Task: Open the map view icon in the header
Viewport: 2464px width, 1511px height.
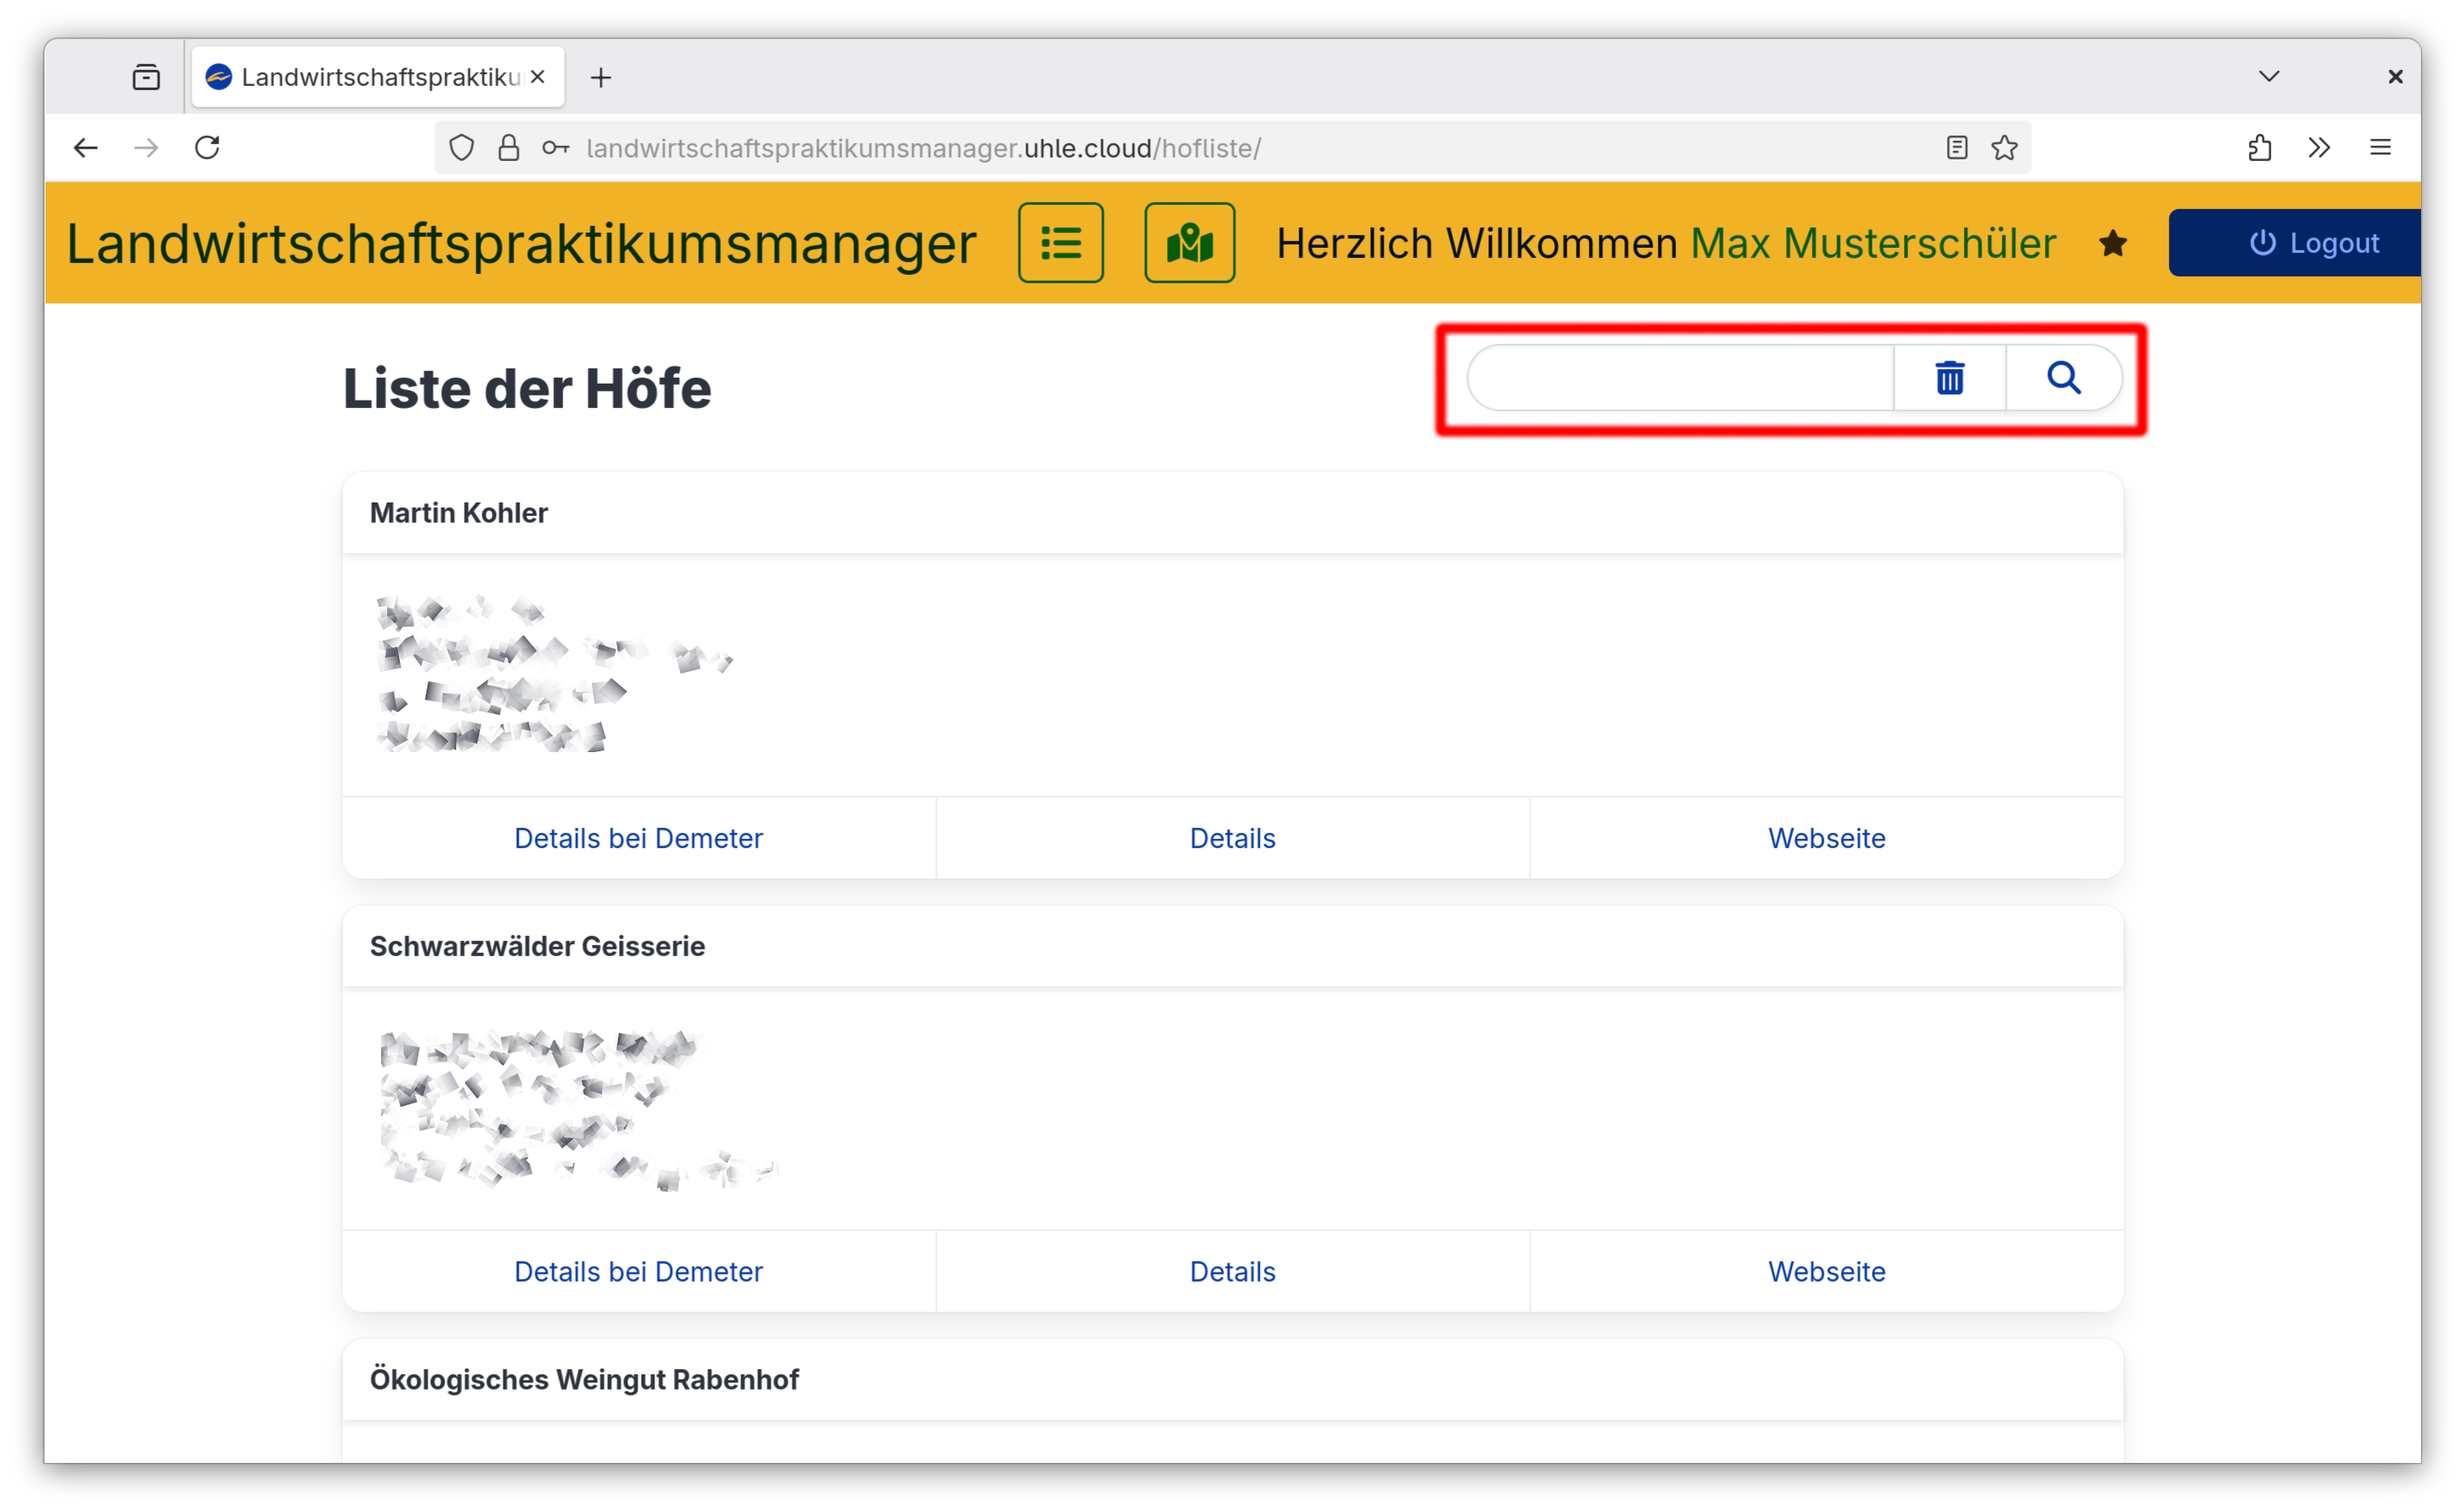Action: (x=1189, y=242)
